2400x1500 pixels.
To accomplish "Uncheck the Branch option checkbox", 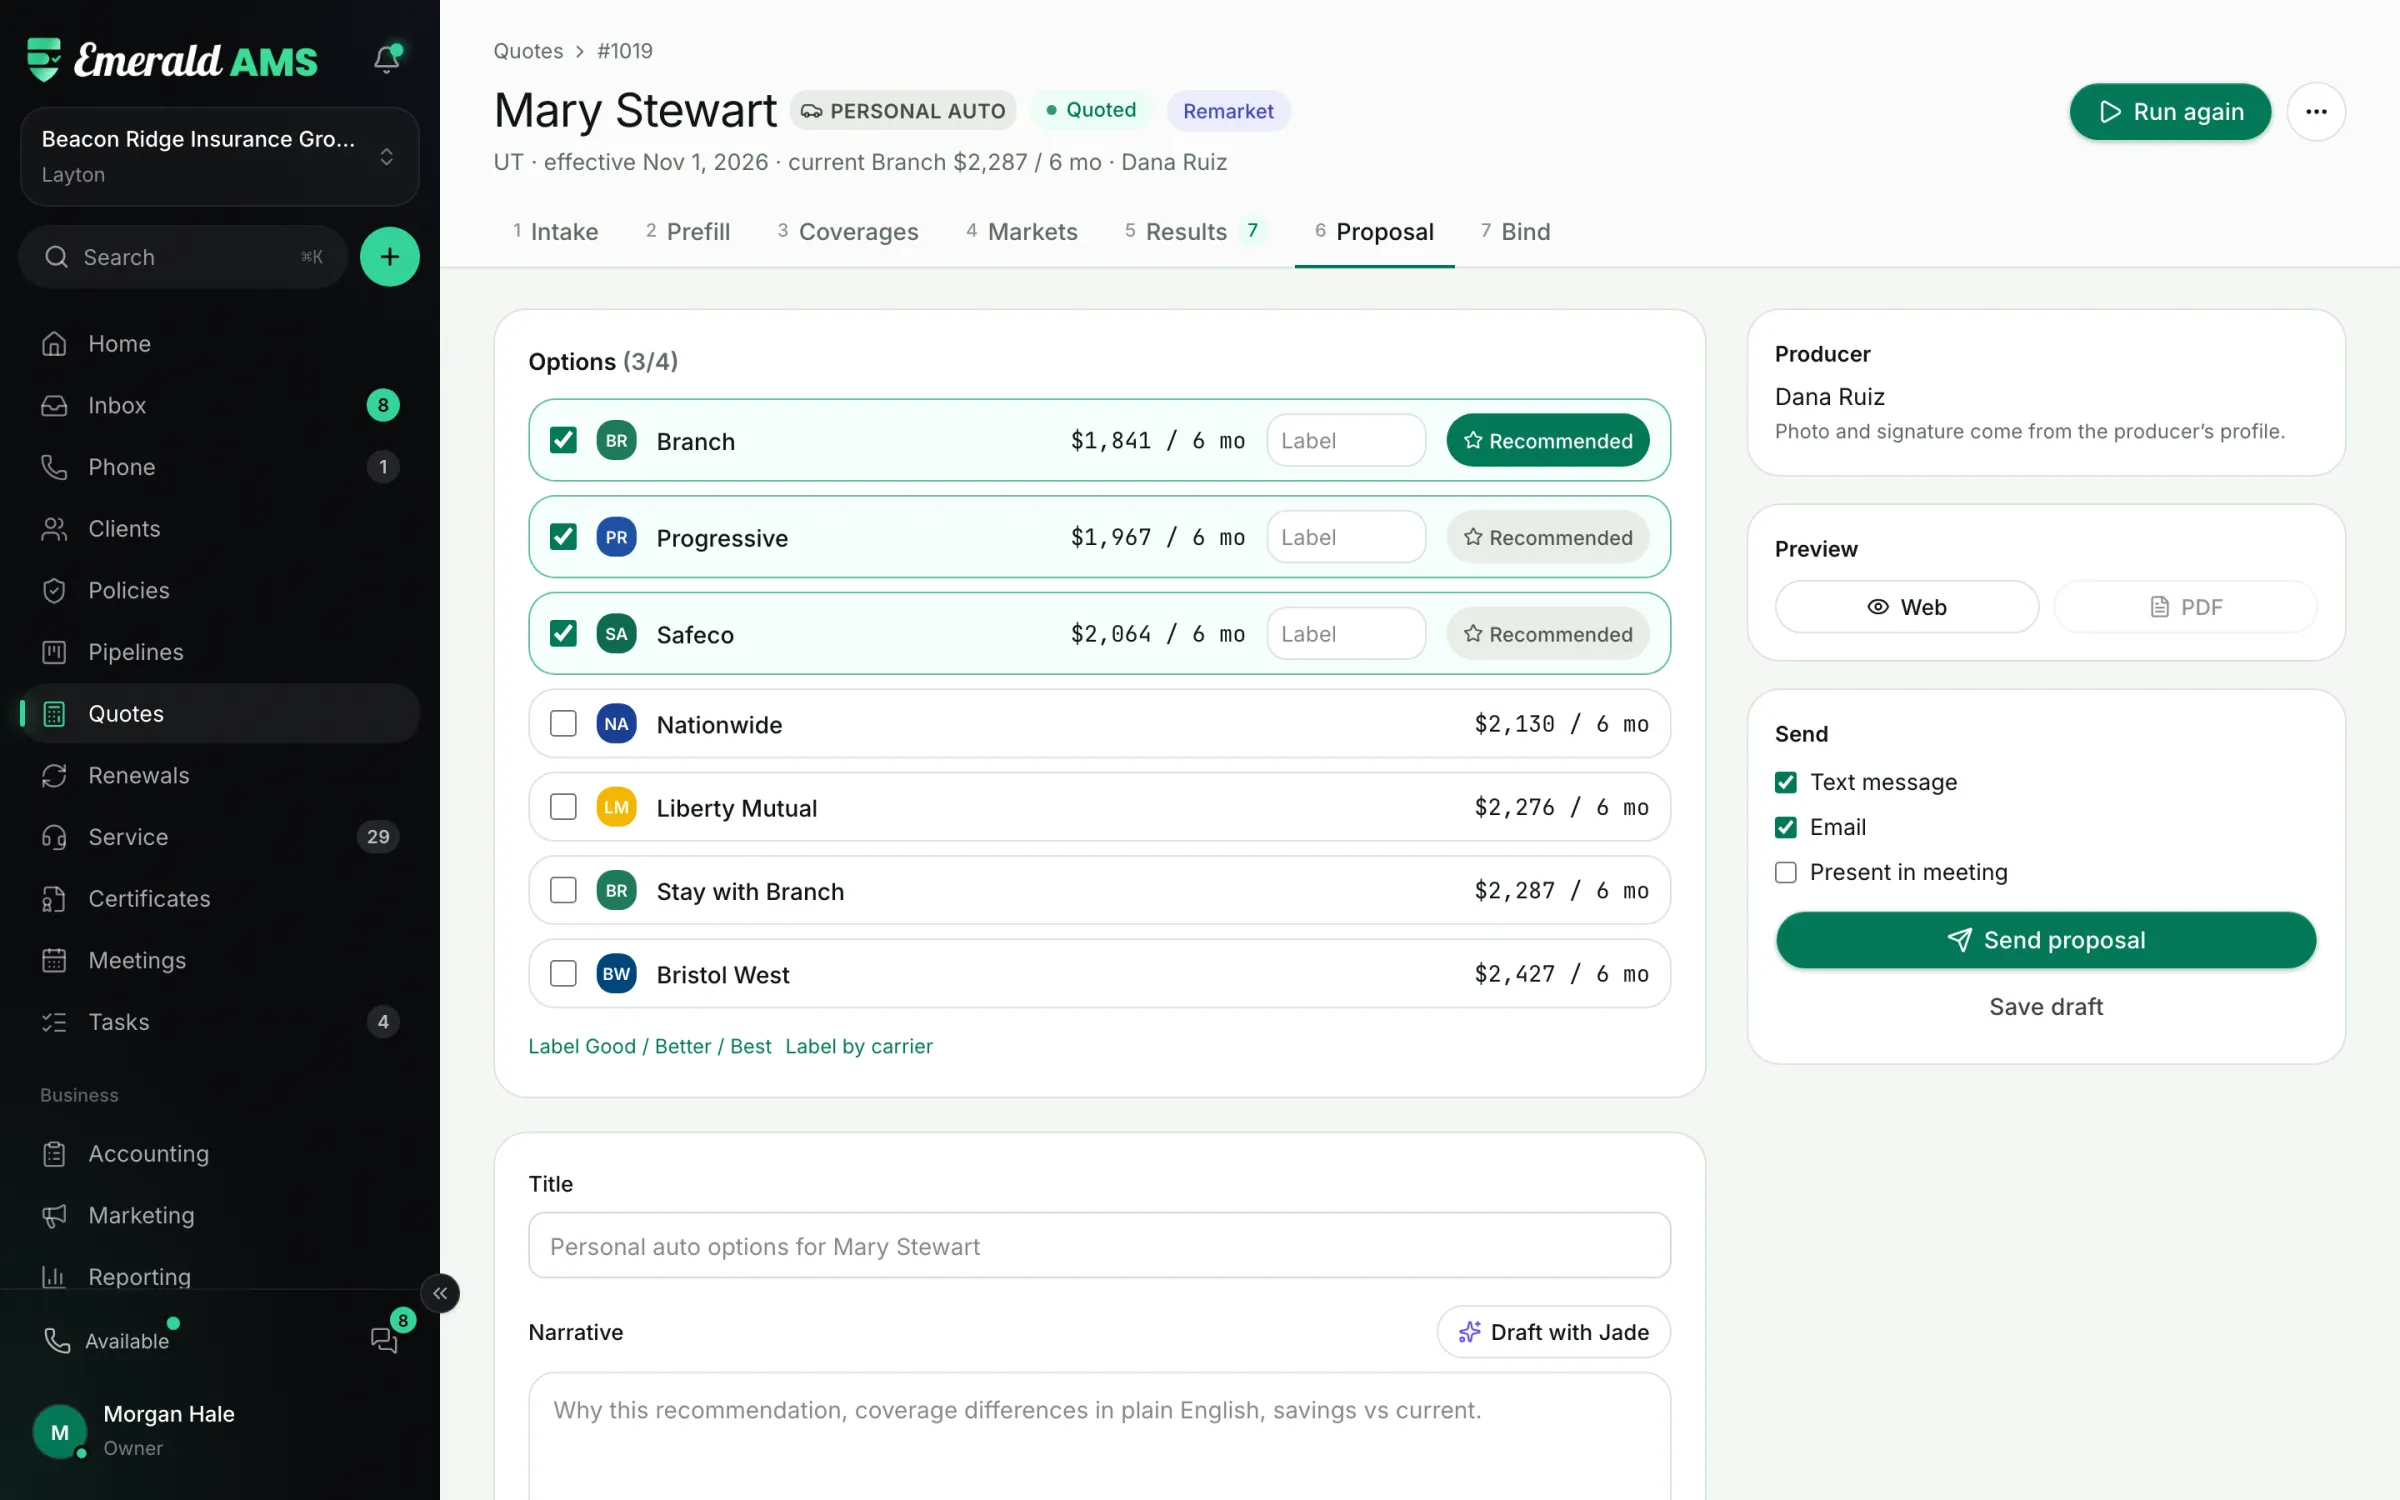I will coord(563,440).
